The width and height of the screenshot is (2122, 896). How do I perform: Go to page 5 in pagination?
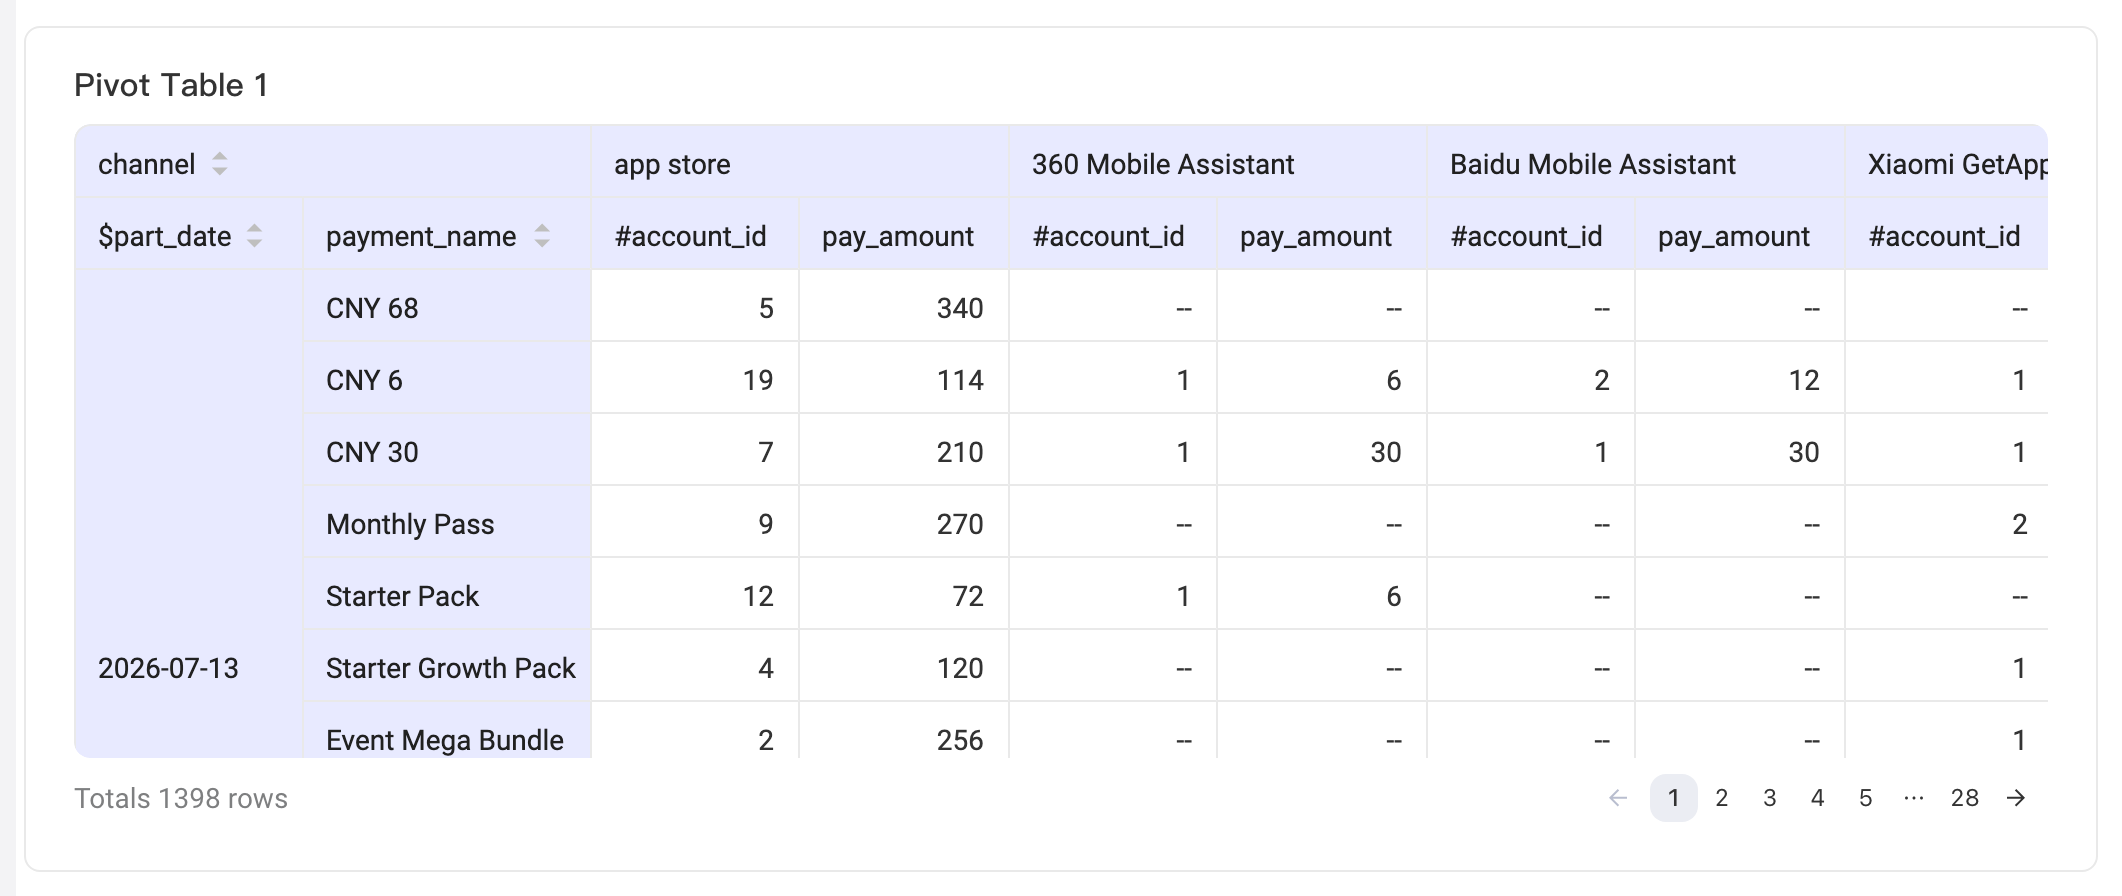click(1866, 798)
